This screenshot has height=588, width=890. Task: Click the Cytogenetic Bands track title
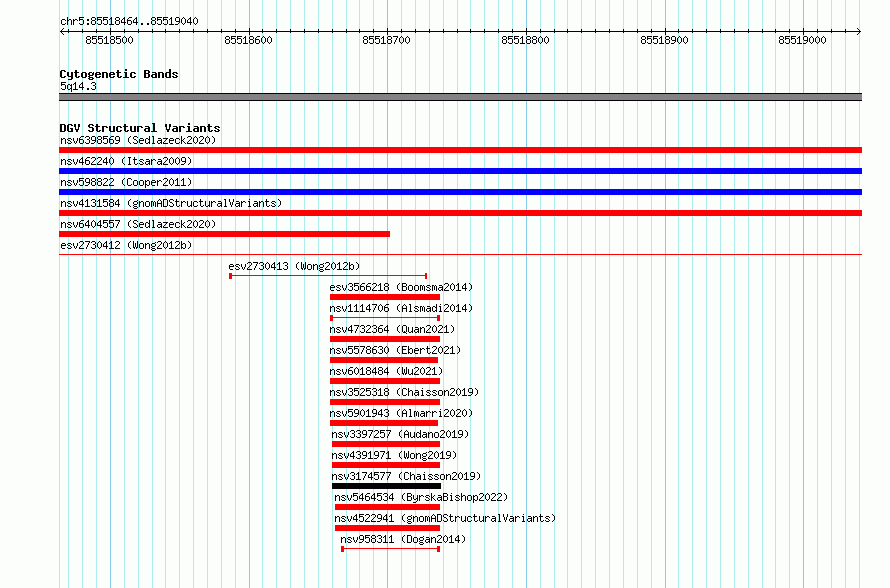click(x=119, y=74)
